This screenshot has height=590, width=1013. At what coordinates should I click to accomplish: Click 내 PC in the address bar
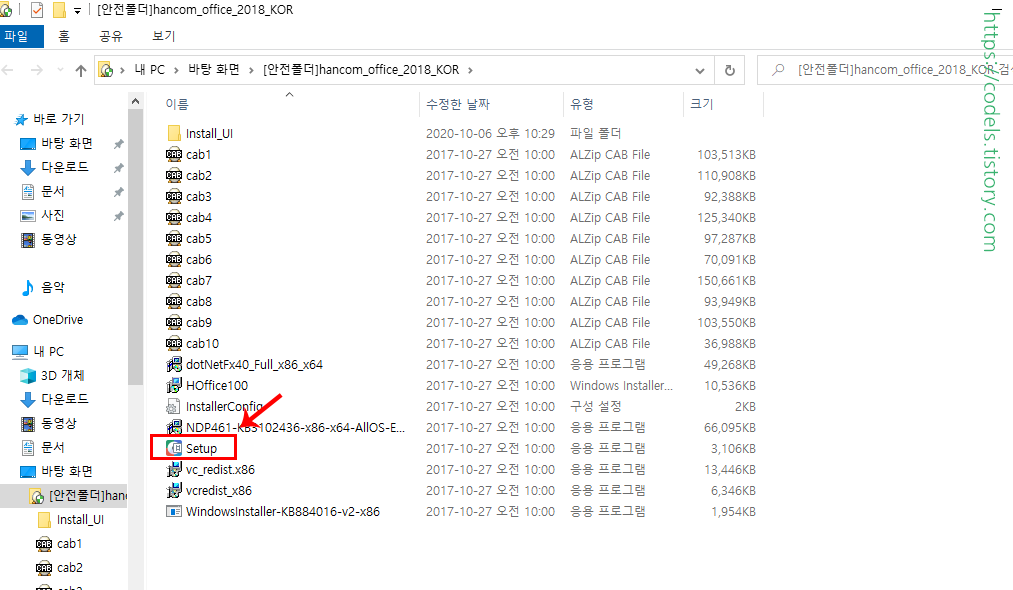coord(149,70)
